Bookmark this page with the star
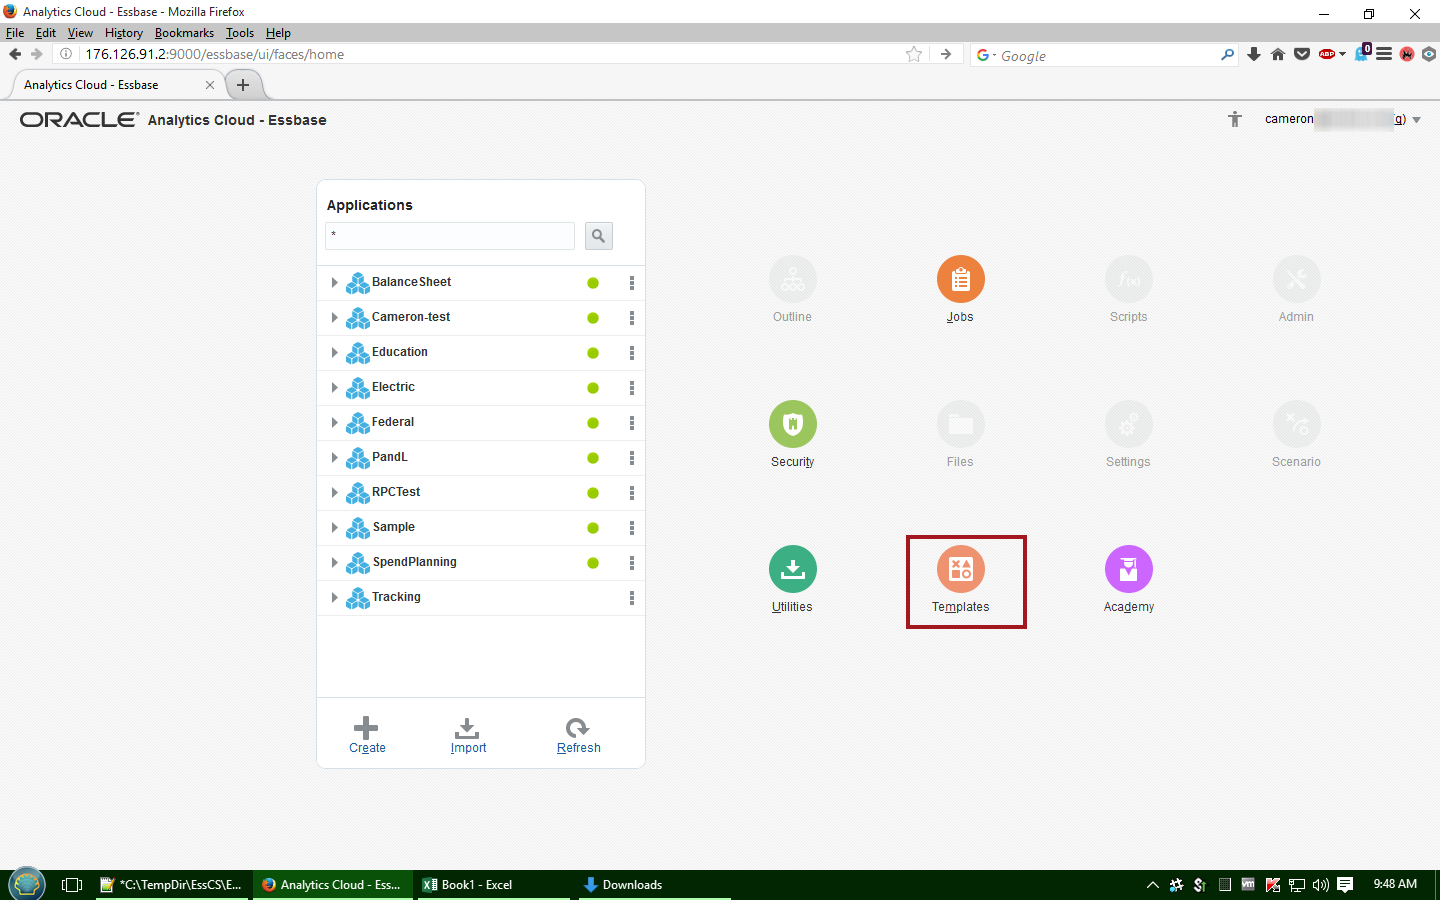Screen dimensions: 1440x900 (x=914, y=54)
